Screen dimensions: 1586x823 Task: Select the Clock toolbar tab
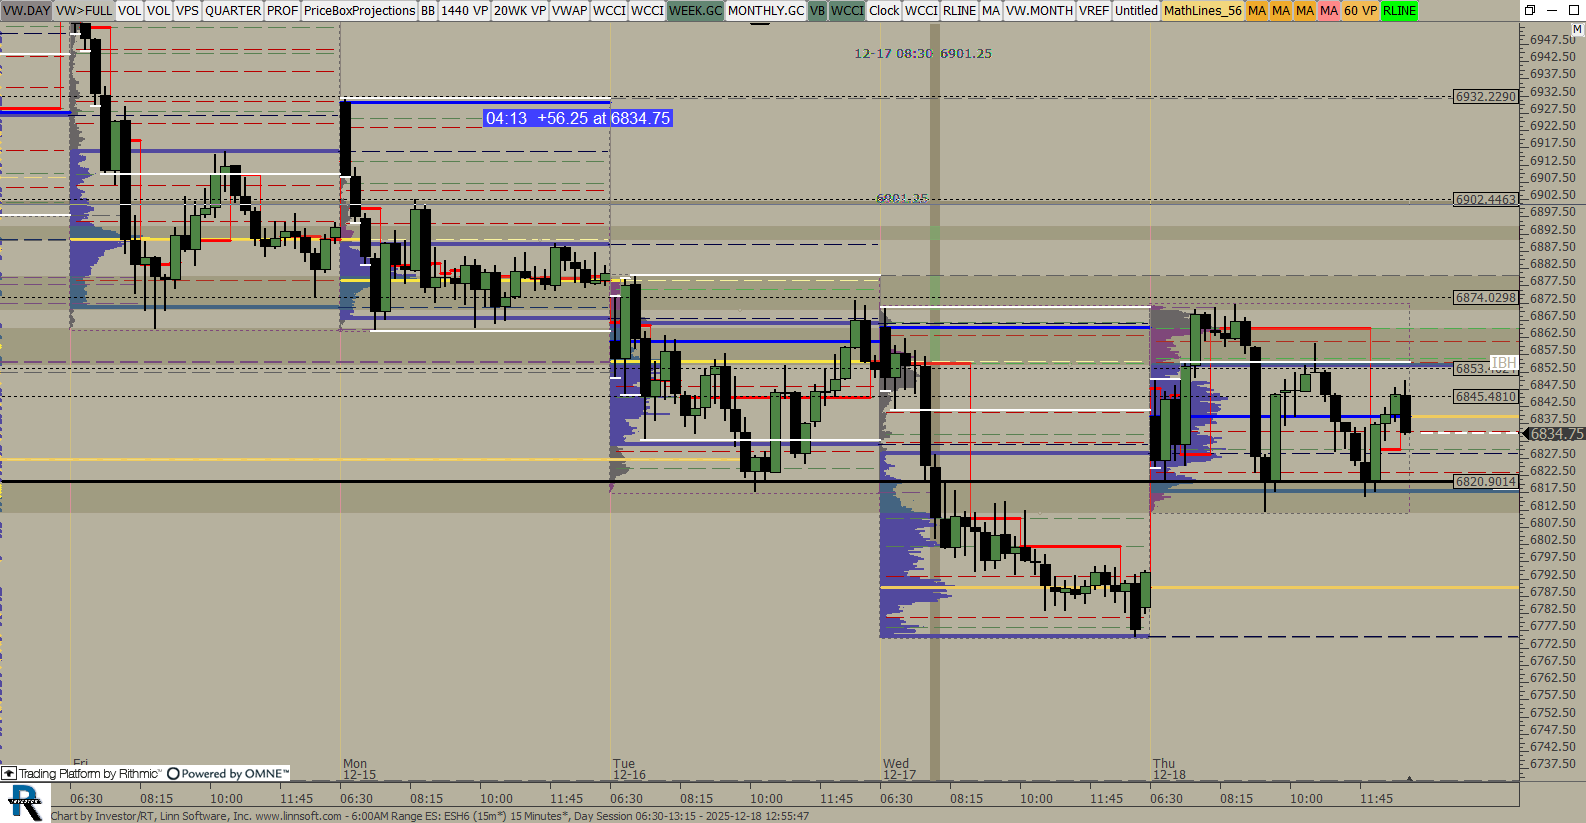(884, 11)
